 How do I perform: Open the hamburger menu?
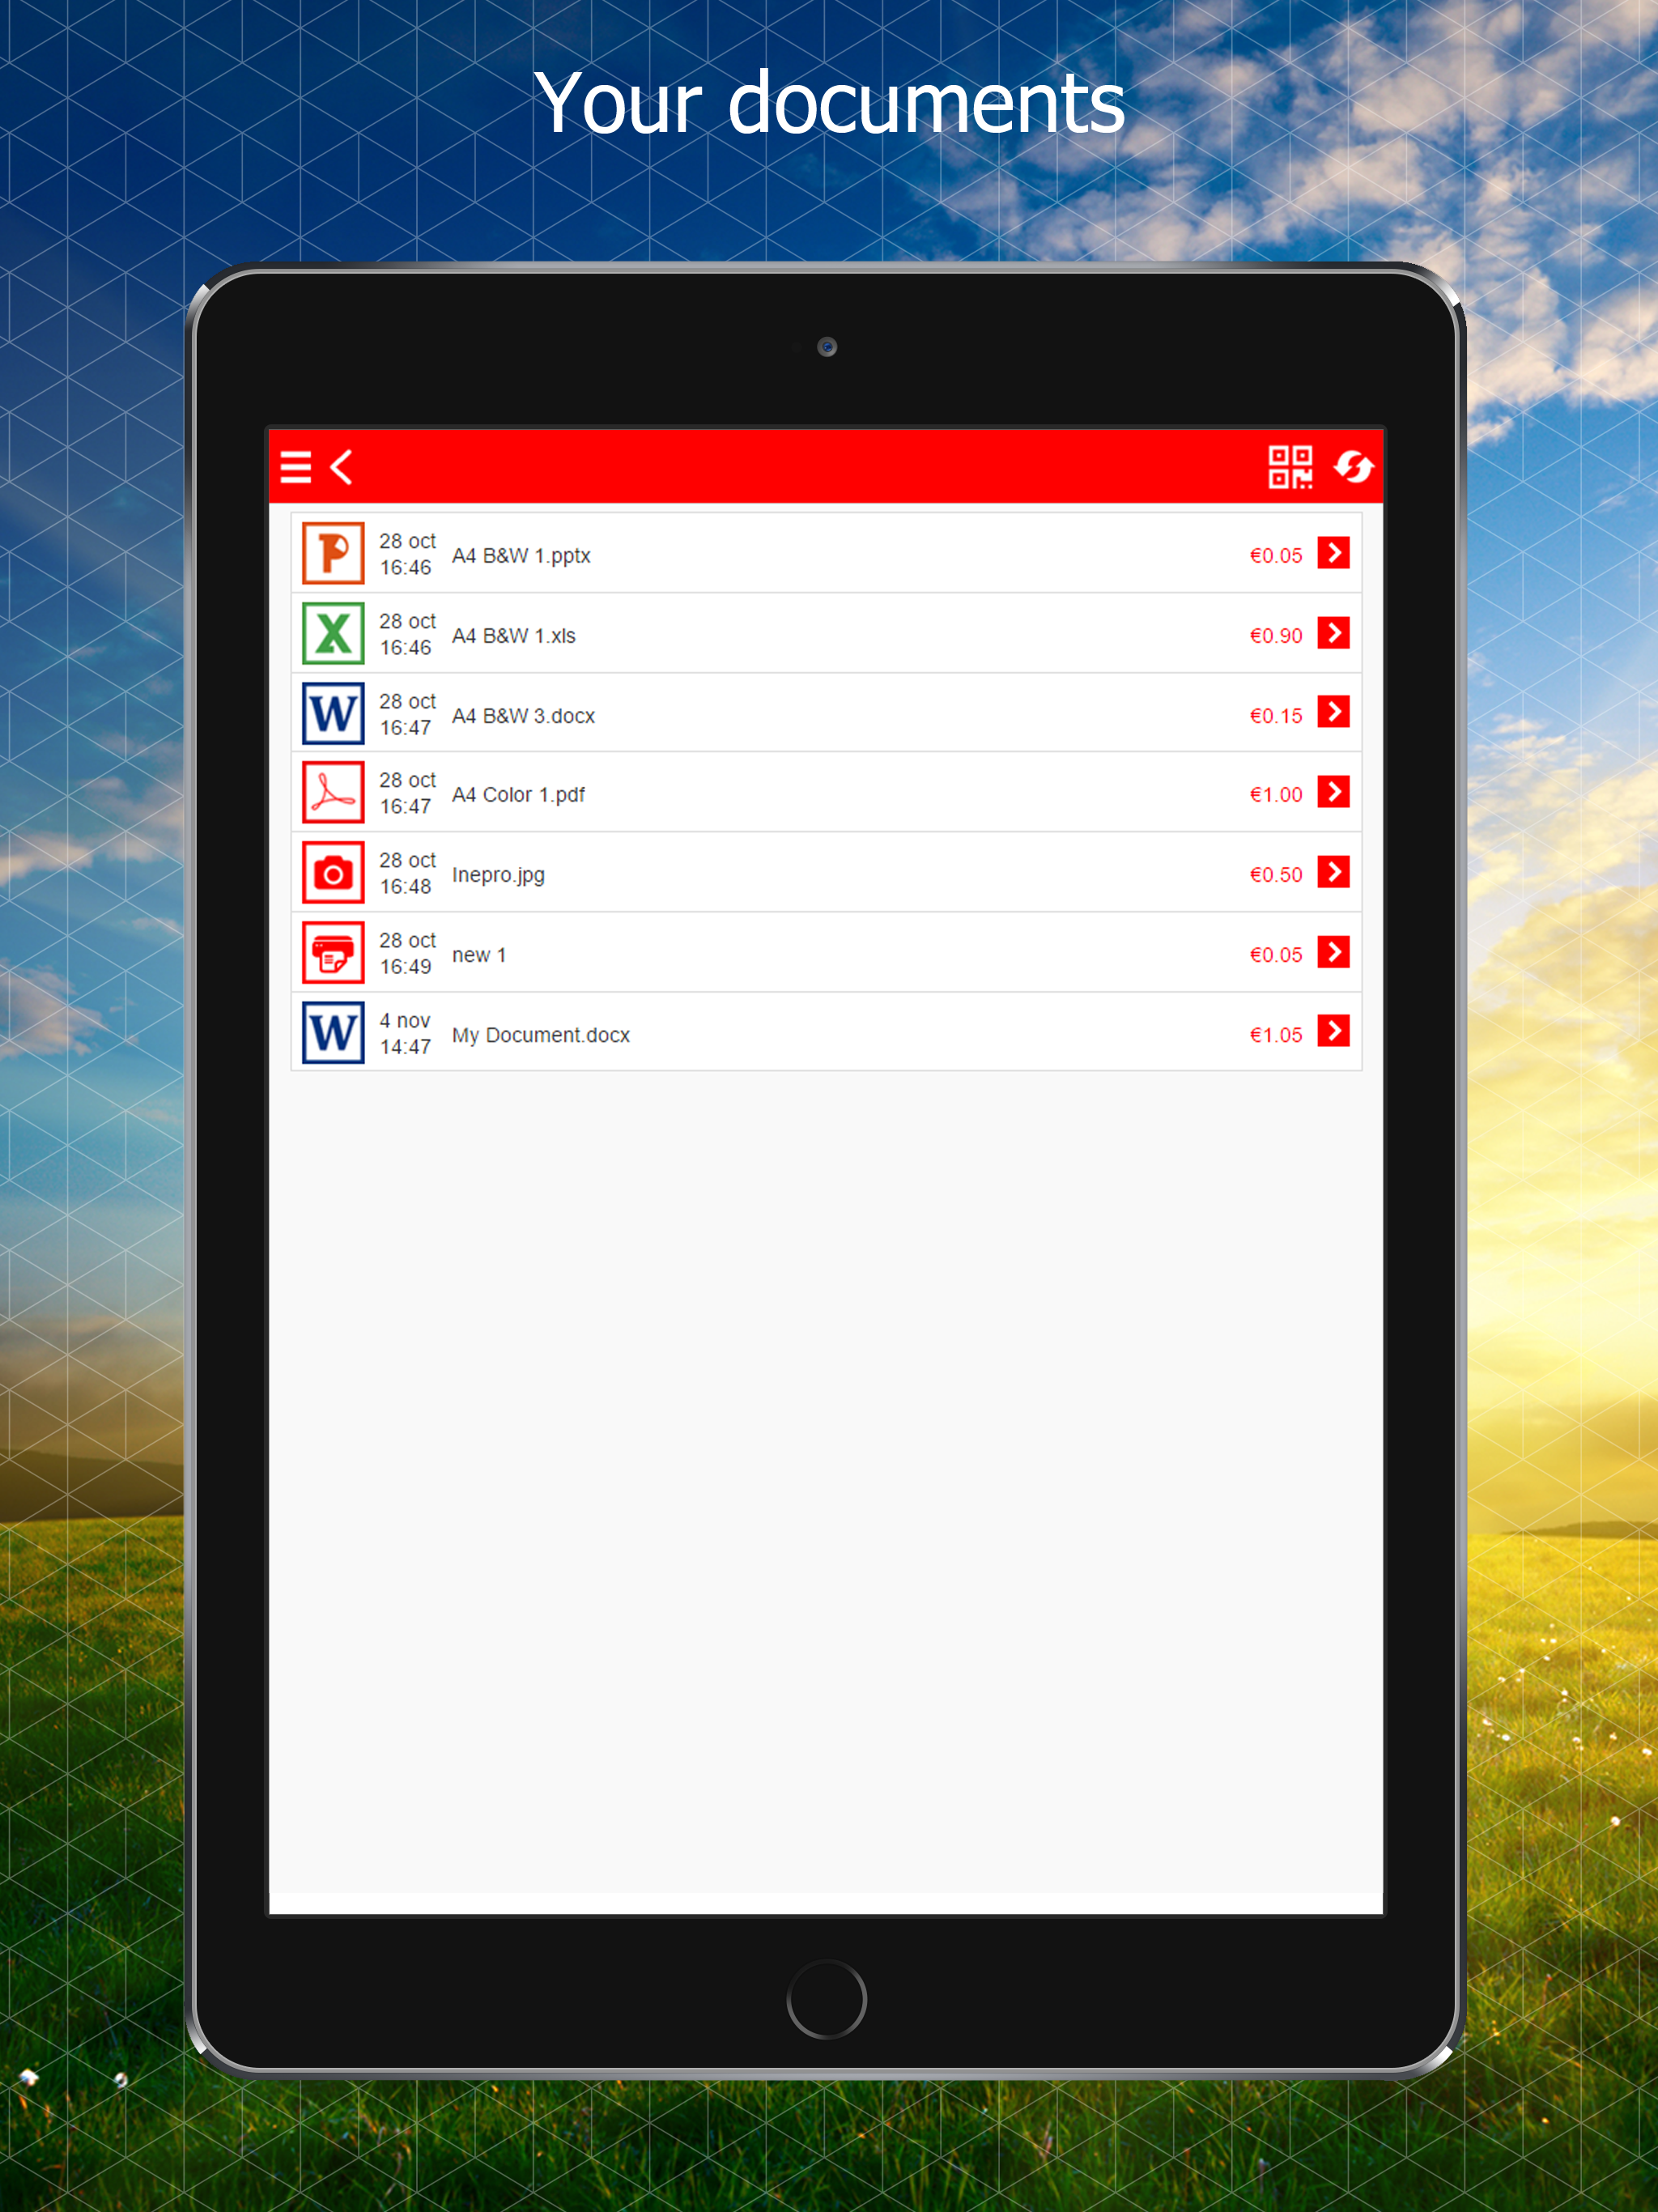295,467
